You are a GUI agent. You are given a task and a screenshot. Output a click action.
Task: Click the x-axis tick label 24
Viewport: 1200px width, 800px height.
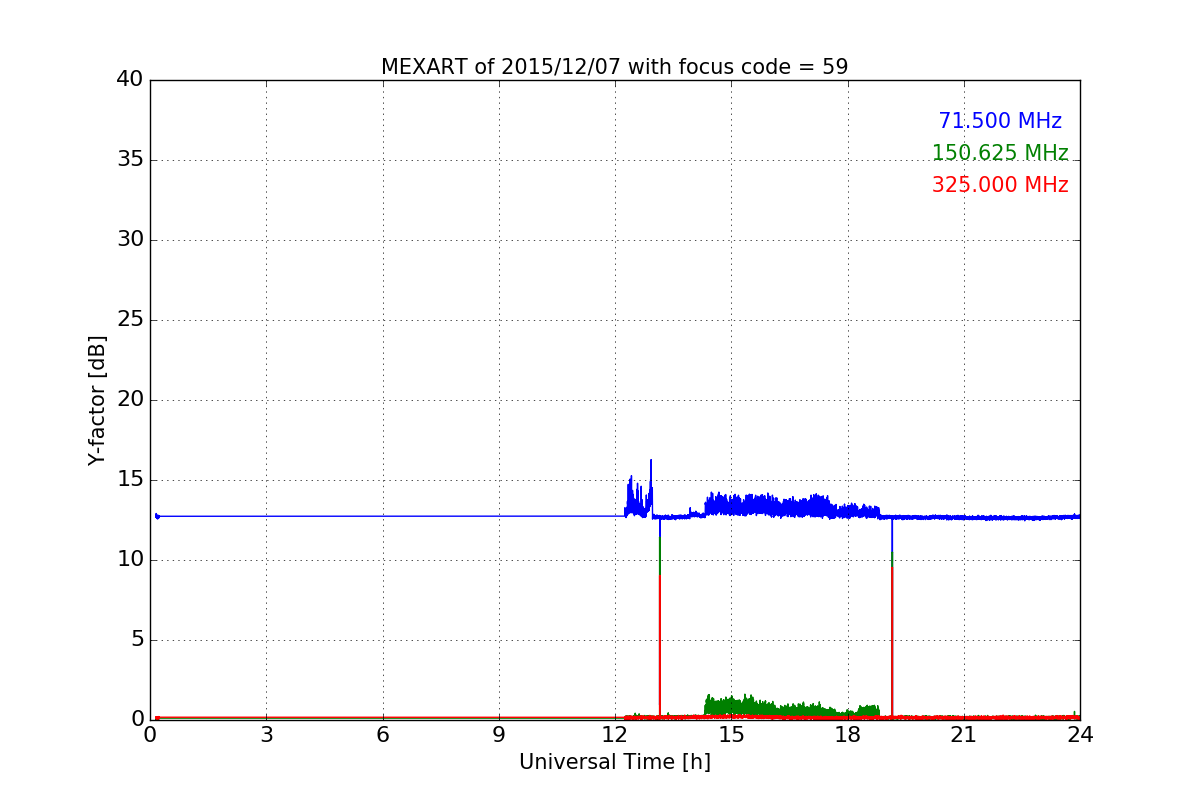coord(1080,735)
